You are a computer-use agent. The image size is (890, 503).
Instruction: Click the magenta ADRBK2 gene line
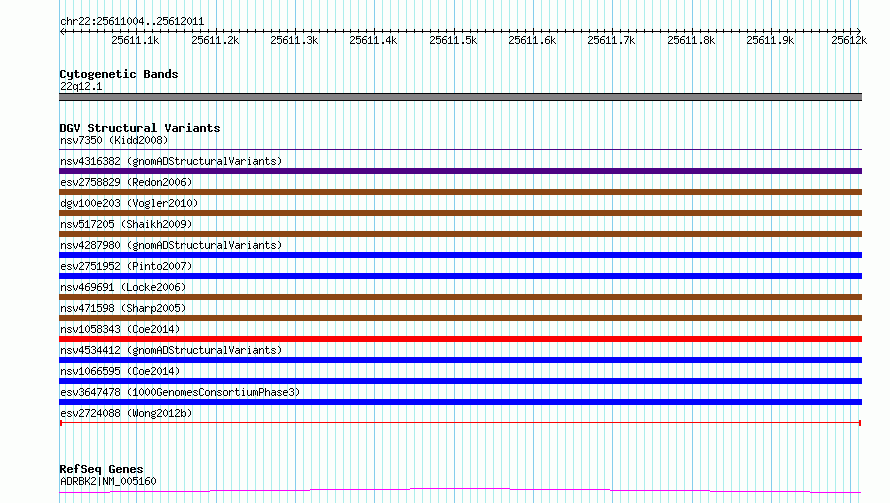pyautogui.click(x=460, y=489)
